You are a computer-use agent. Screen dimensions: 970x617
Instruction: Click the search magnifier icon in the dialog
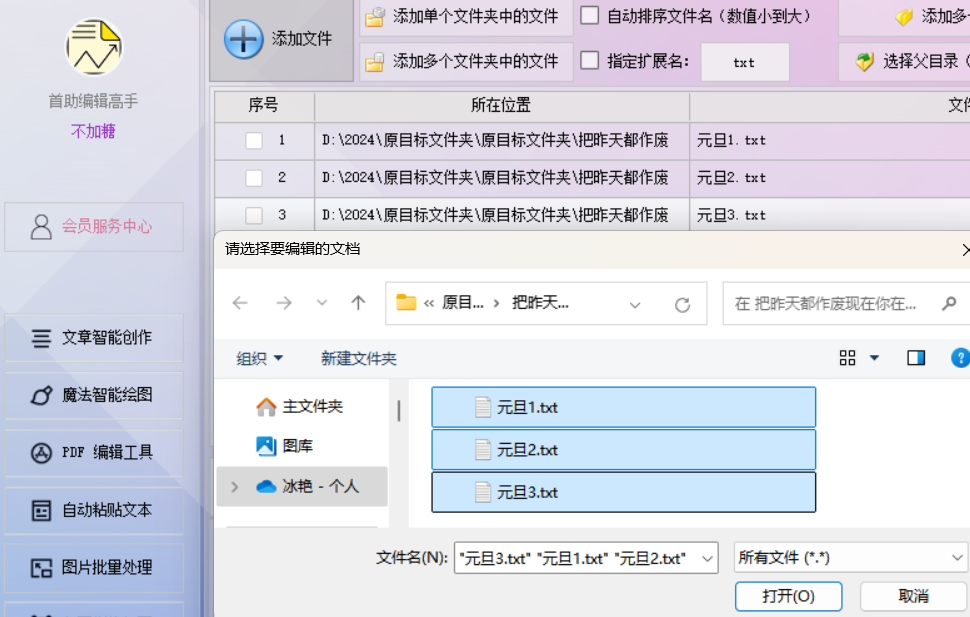pos(949,303)
